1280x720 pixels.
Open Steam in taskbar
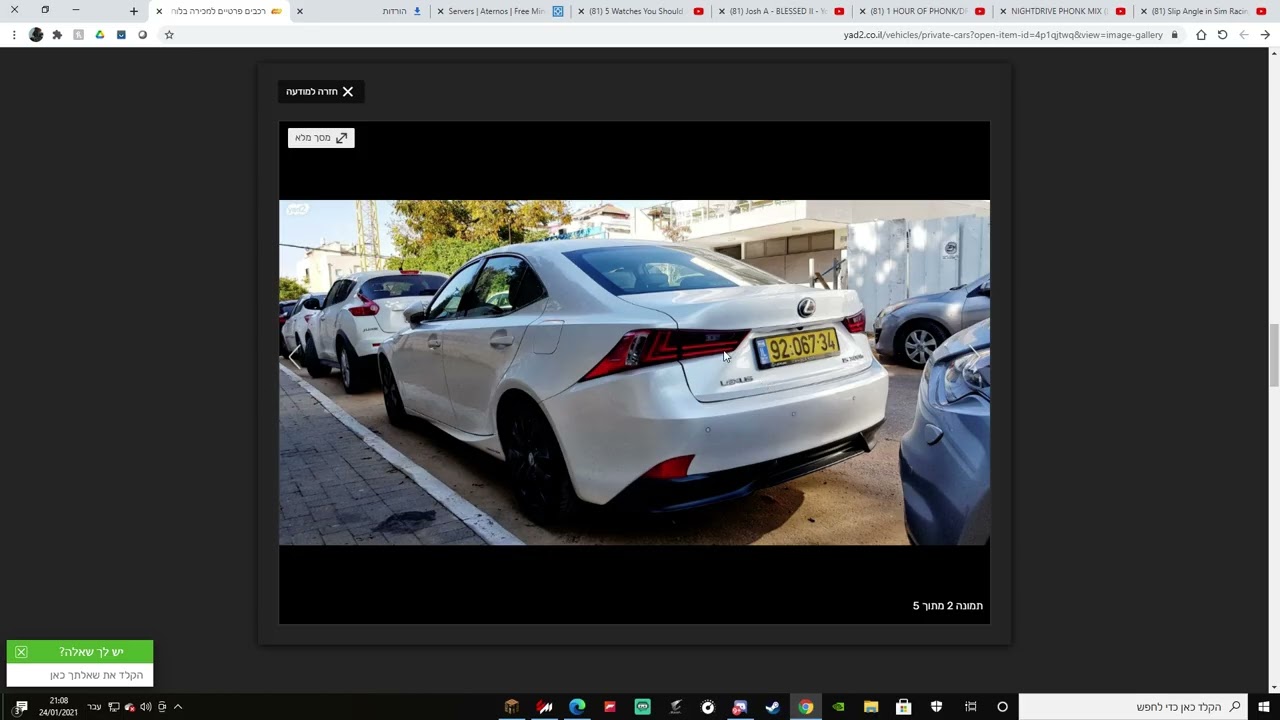click(x=772, y=707)
